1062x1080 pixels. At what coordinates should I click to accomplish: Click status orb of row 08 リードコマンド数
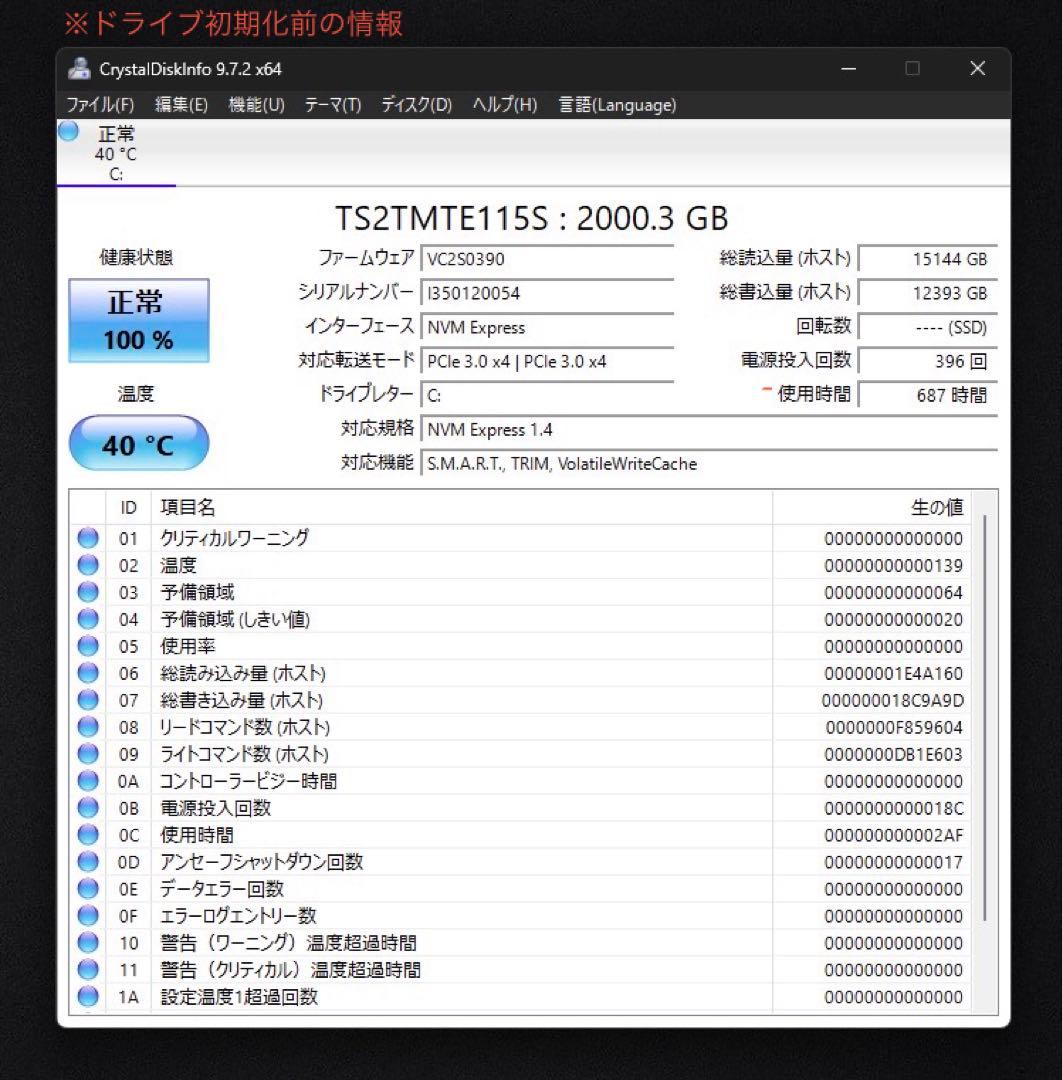tap(88, 727)
